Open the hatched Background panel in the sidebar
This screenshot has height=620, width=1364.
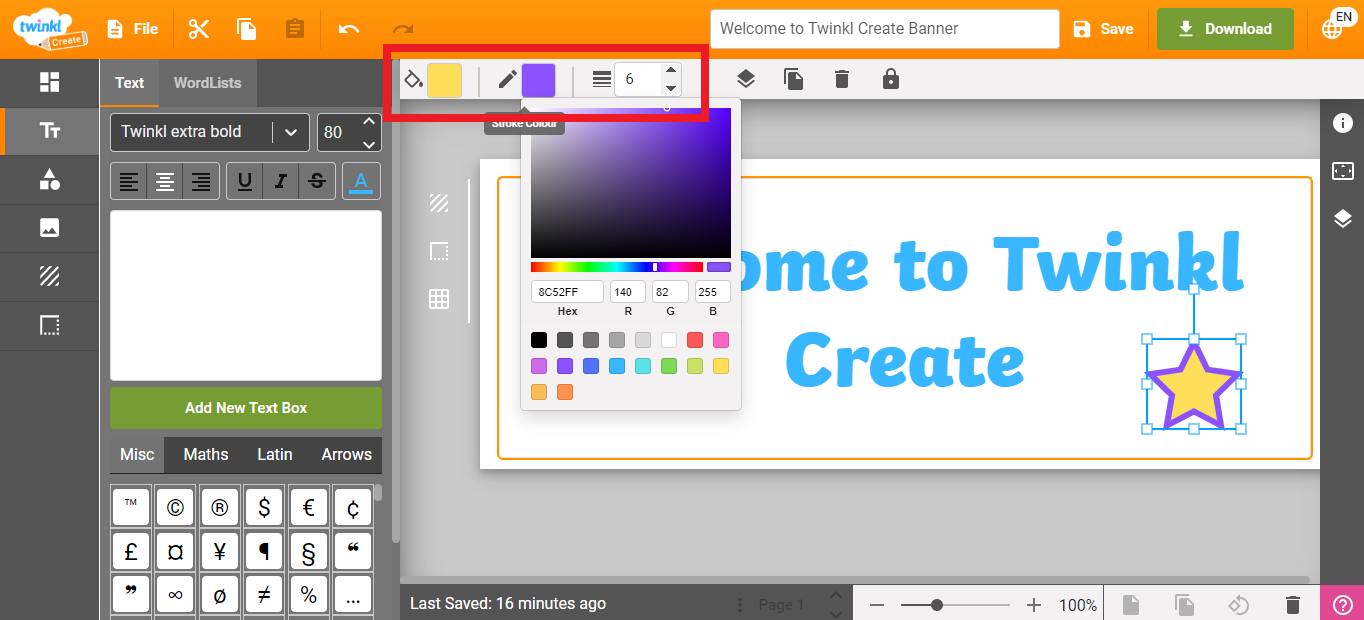coord(49,277)
